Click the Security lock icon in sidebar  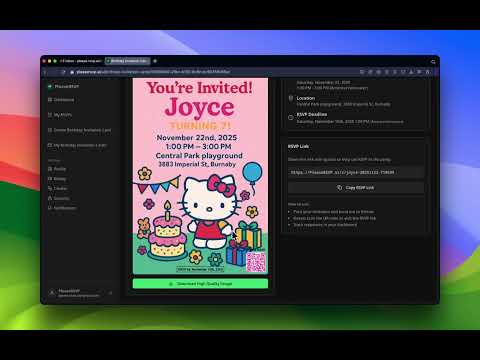(x=50, y=198)
